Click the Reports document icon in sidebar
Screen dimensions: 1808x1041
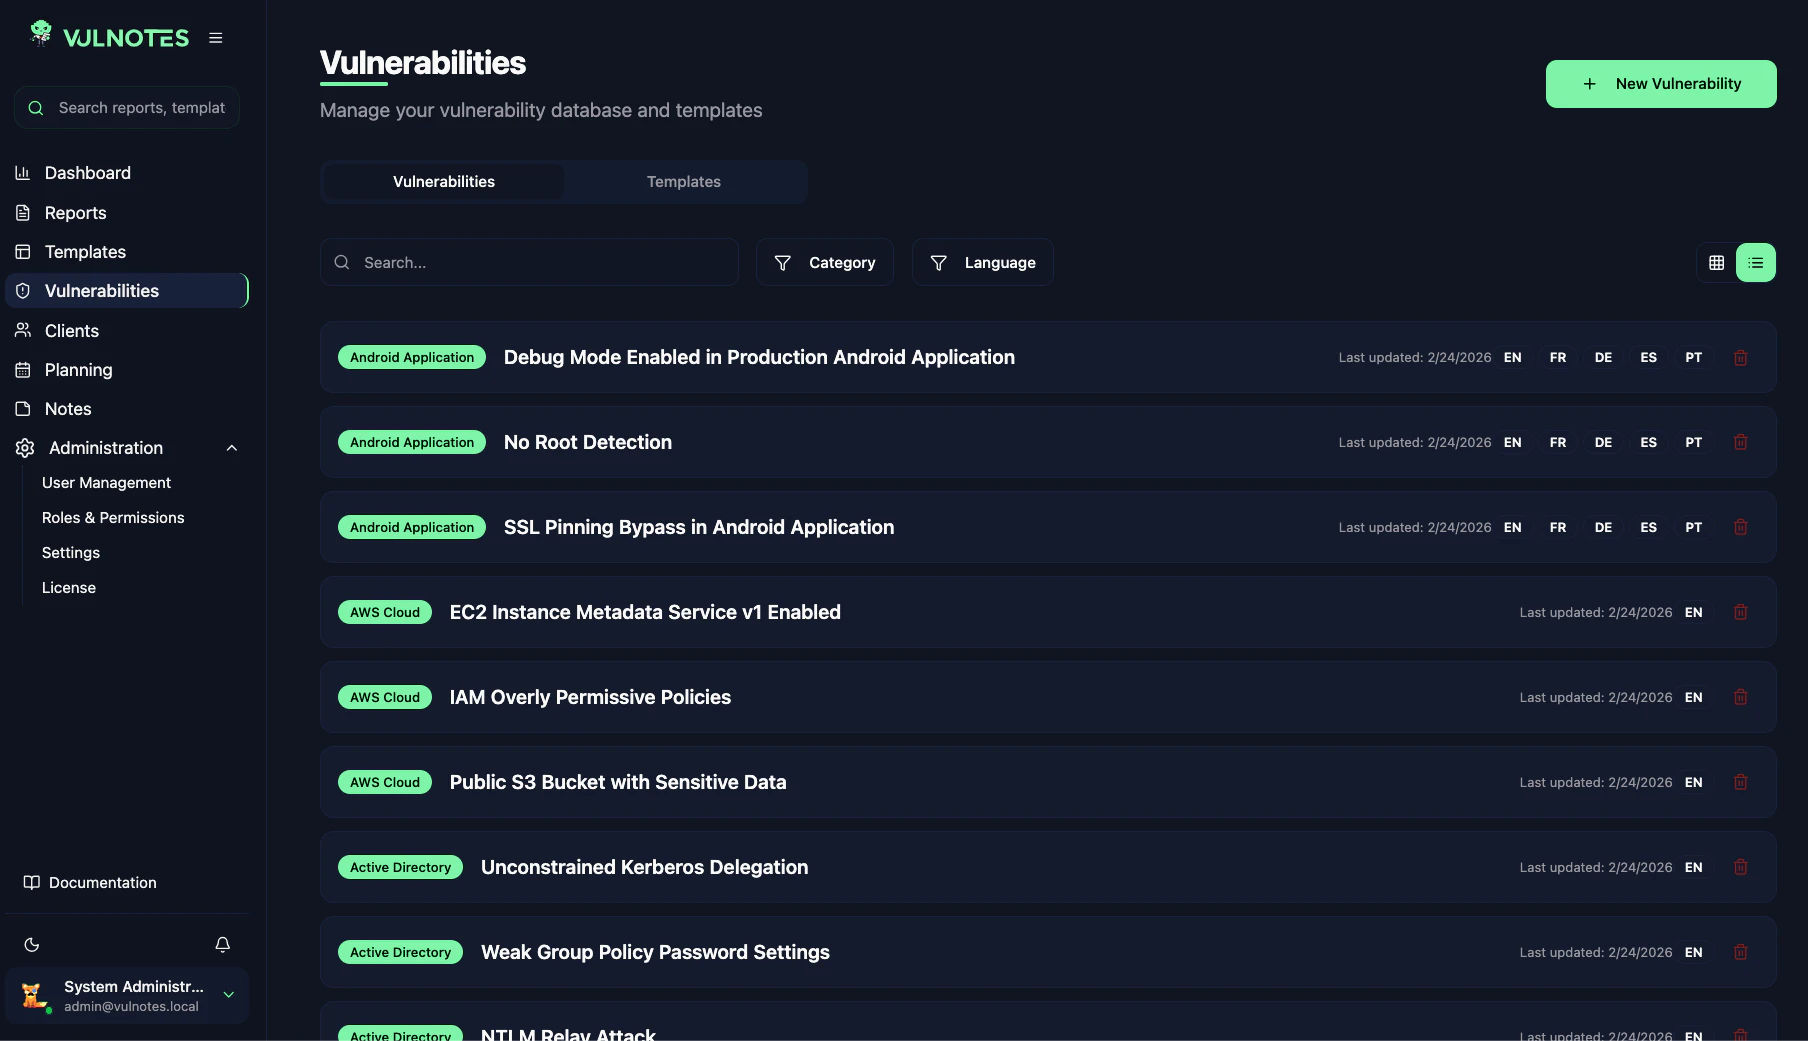23,213
